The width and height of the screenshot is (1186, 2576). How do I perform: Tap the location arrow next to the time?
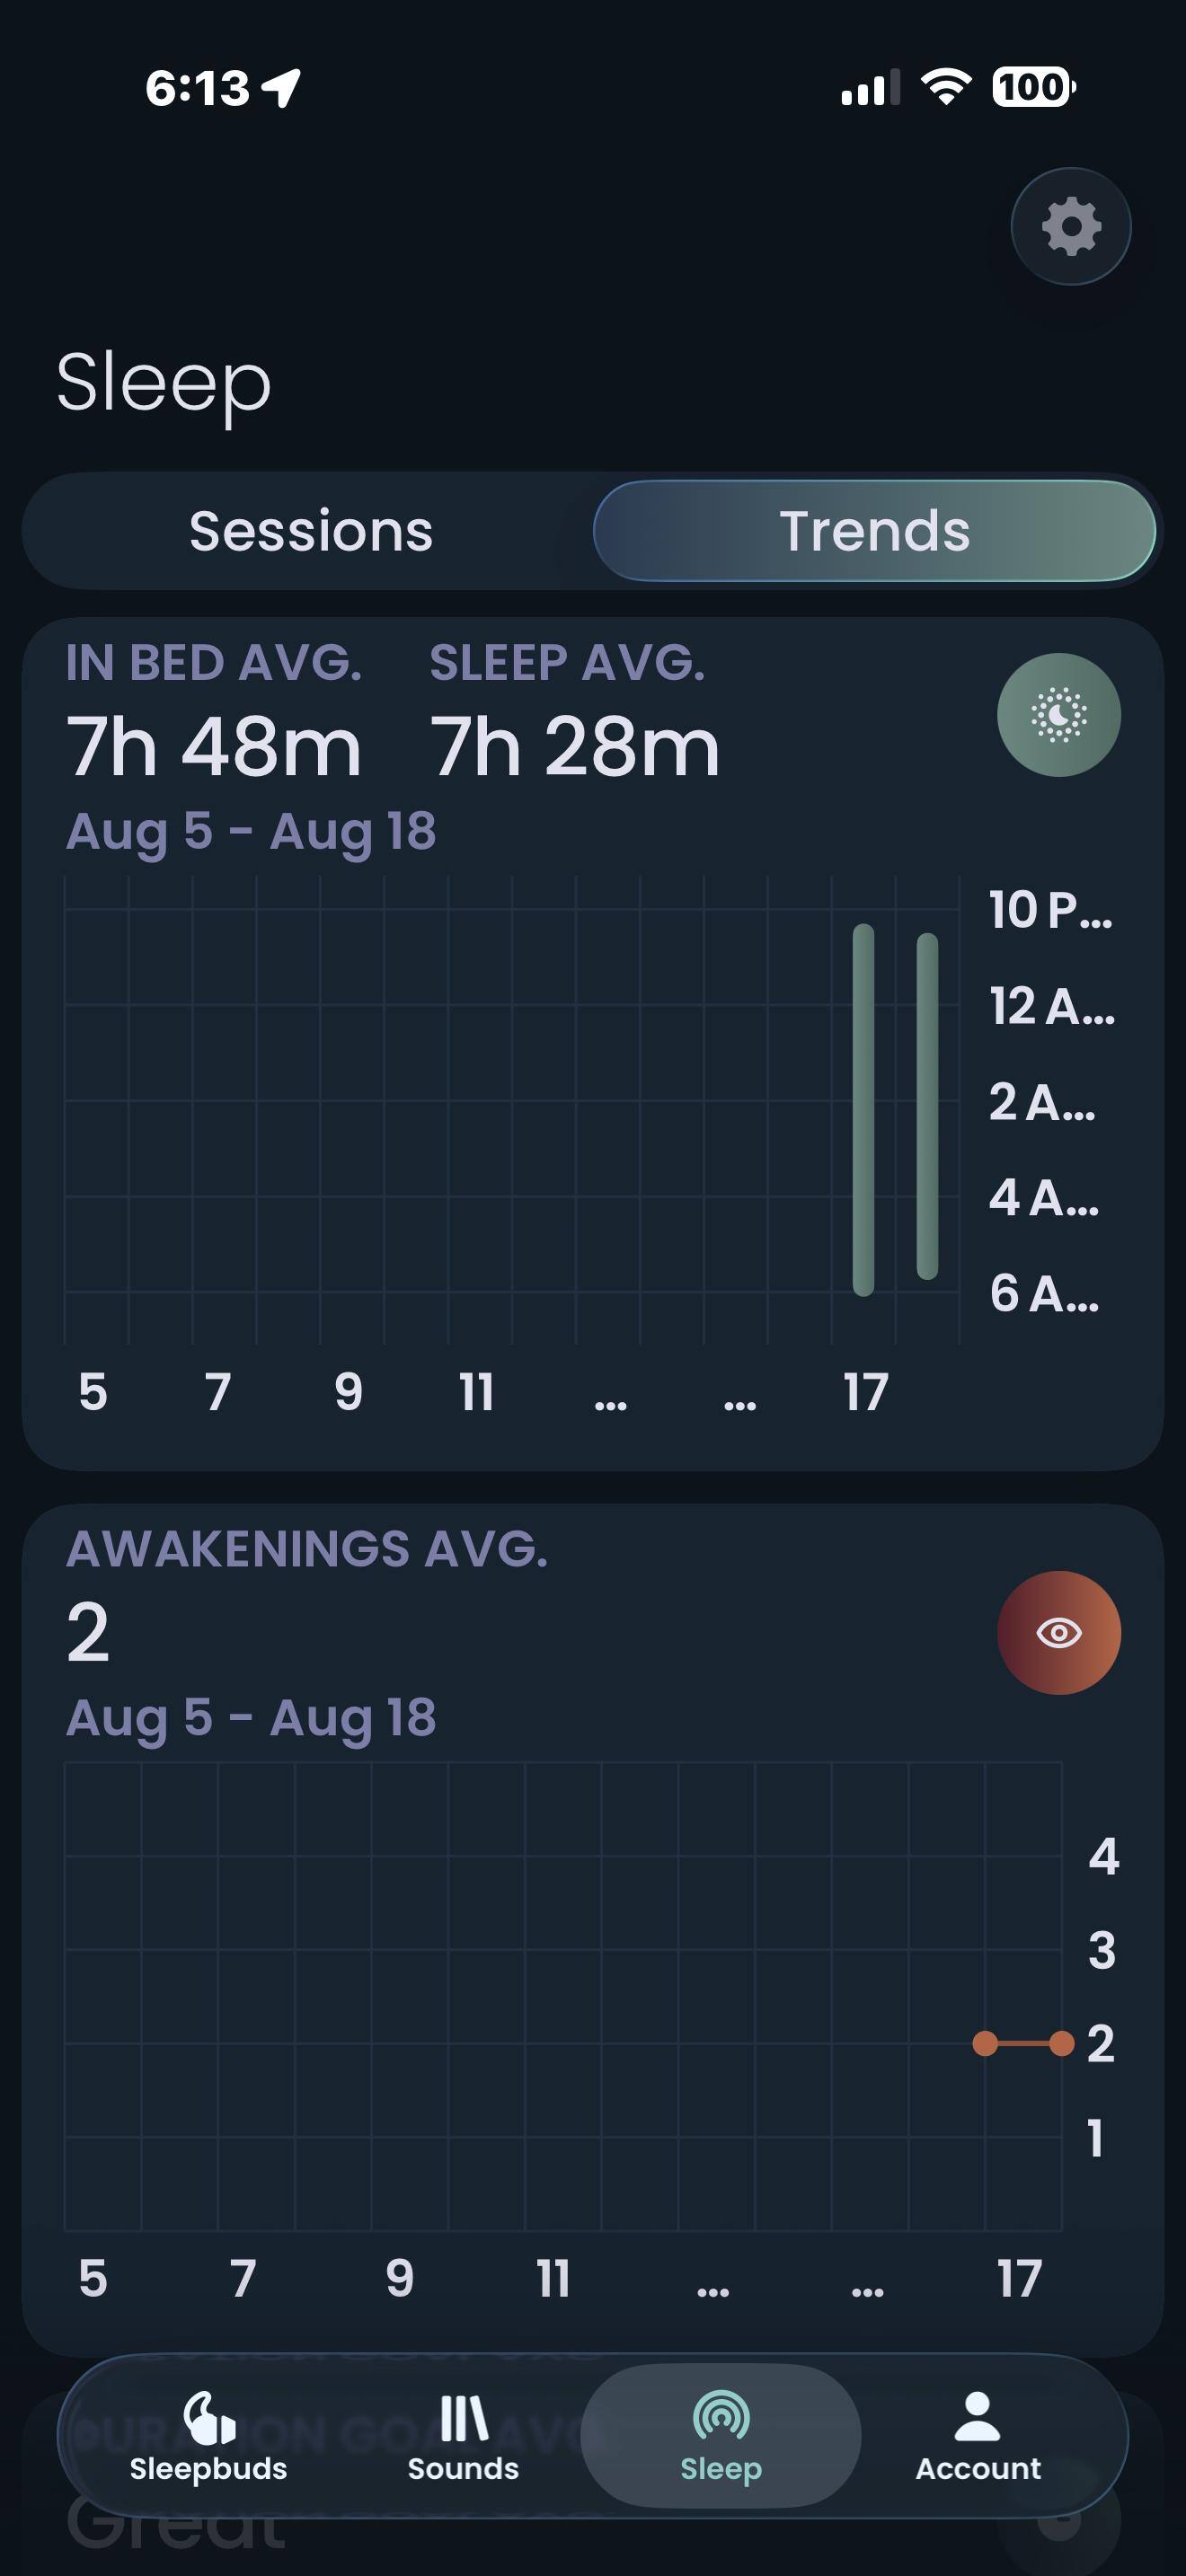click(282, 88)
